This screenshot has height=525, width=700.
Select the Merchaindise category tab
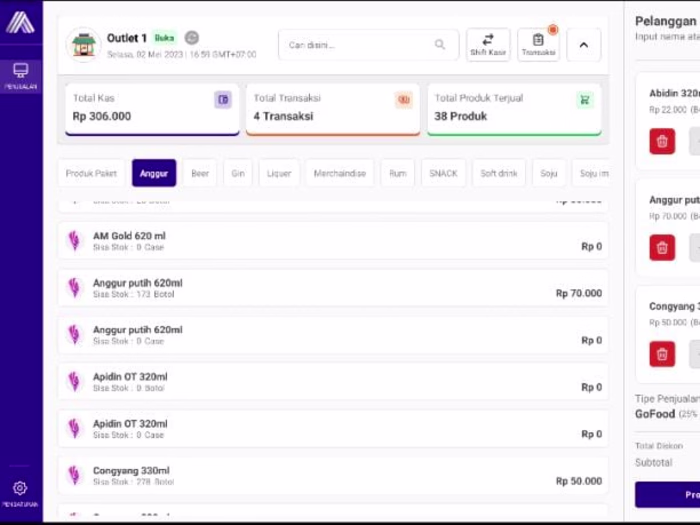tap(340, 173)
